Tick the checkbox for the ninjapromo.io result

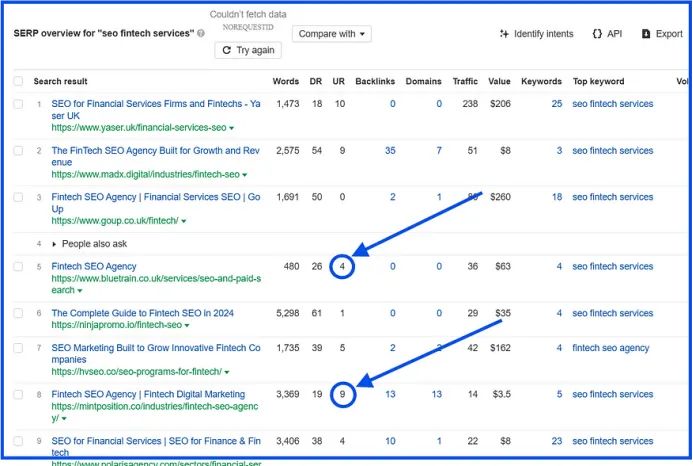click(18, 313)
